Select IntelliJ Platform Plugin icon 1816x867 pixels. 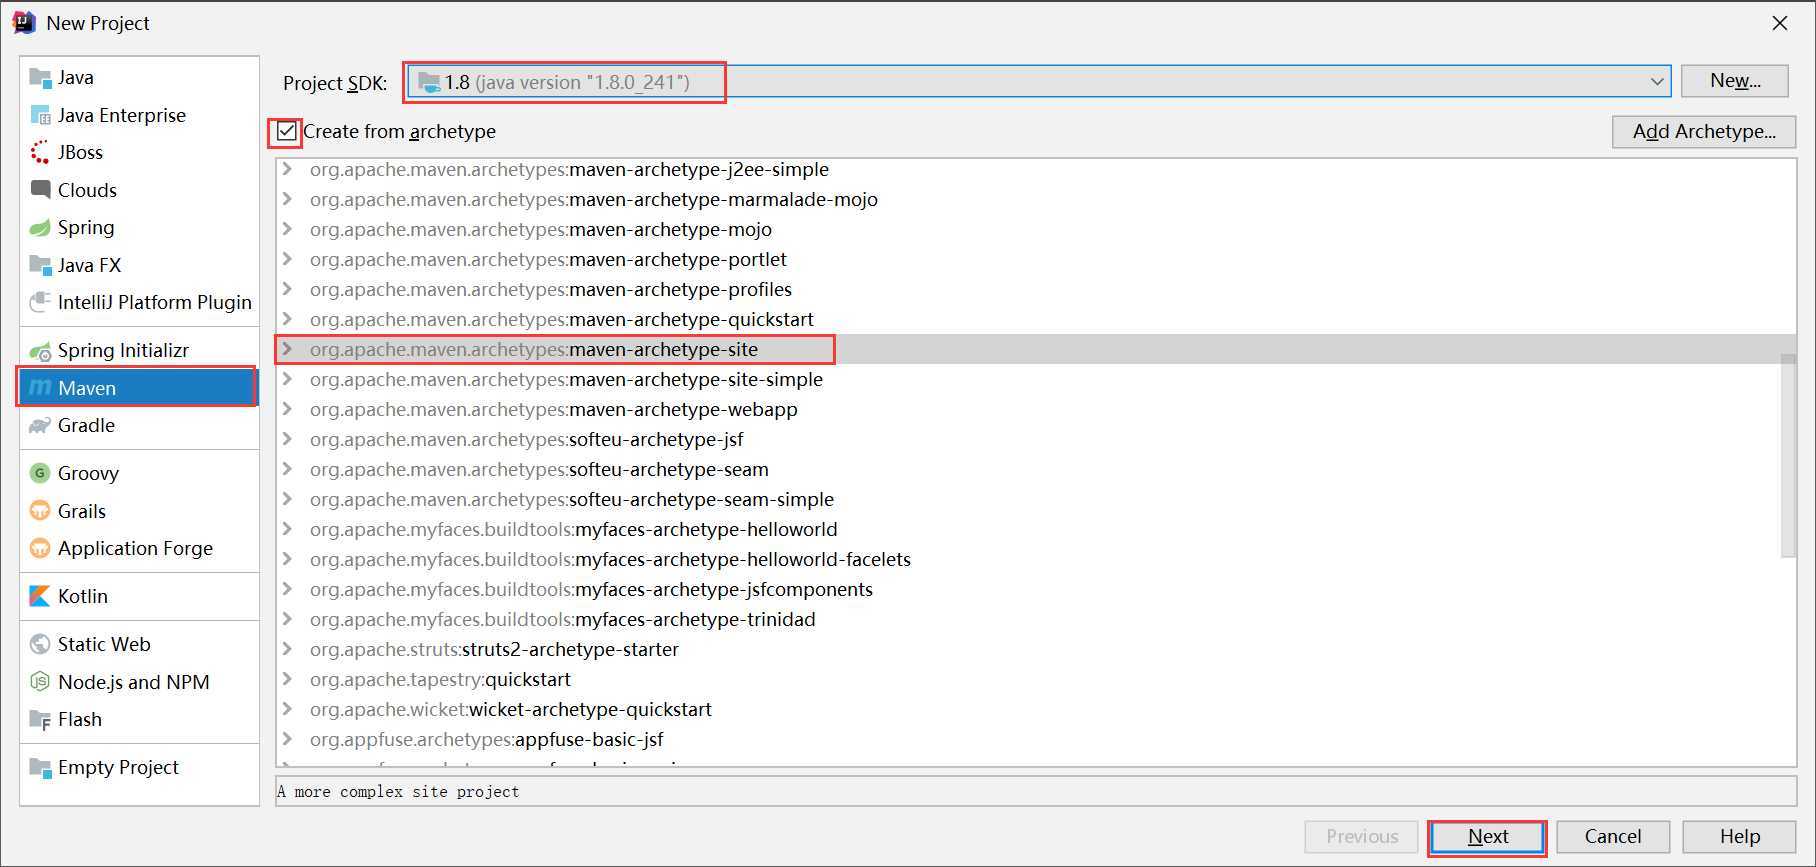point(40,302)
